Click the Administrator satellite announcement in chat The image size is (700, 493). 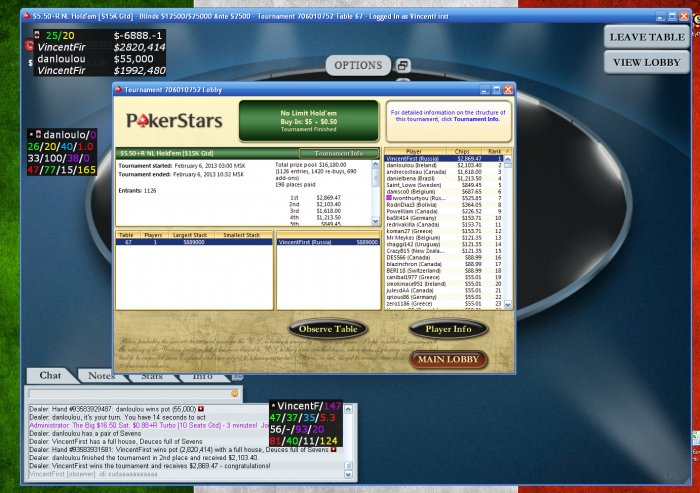coord(149,425)
